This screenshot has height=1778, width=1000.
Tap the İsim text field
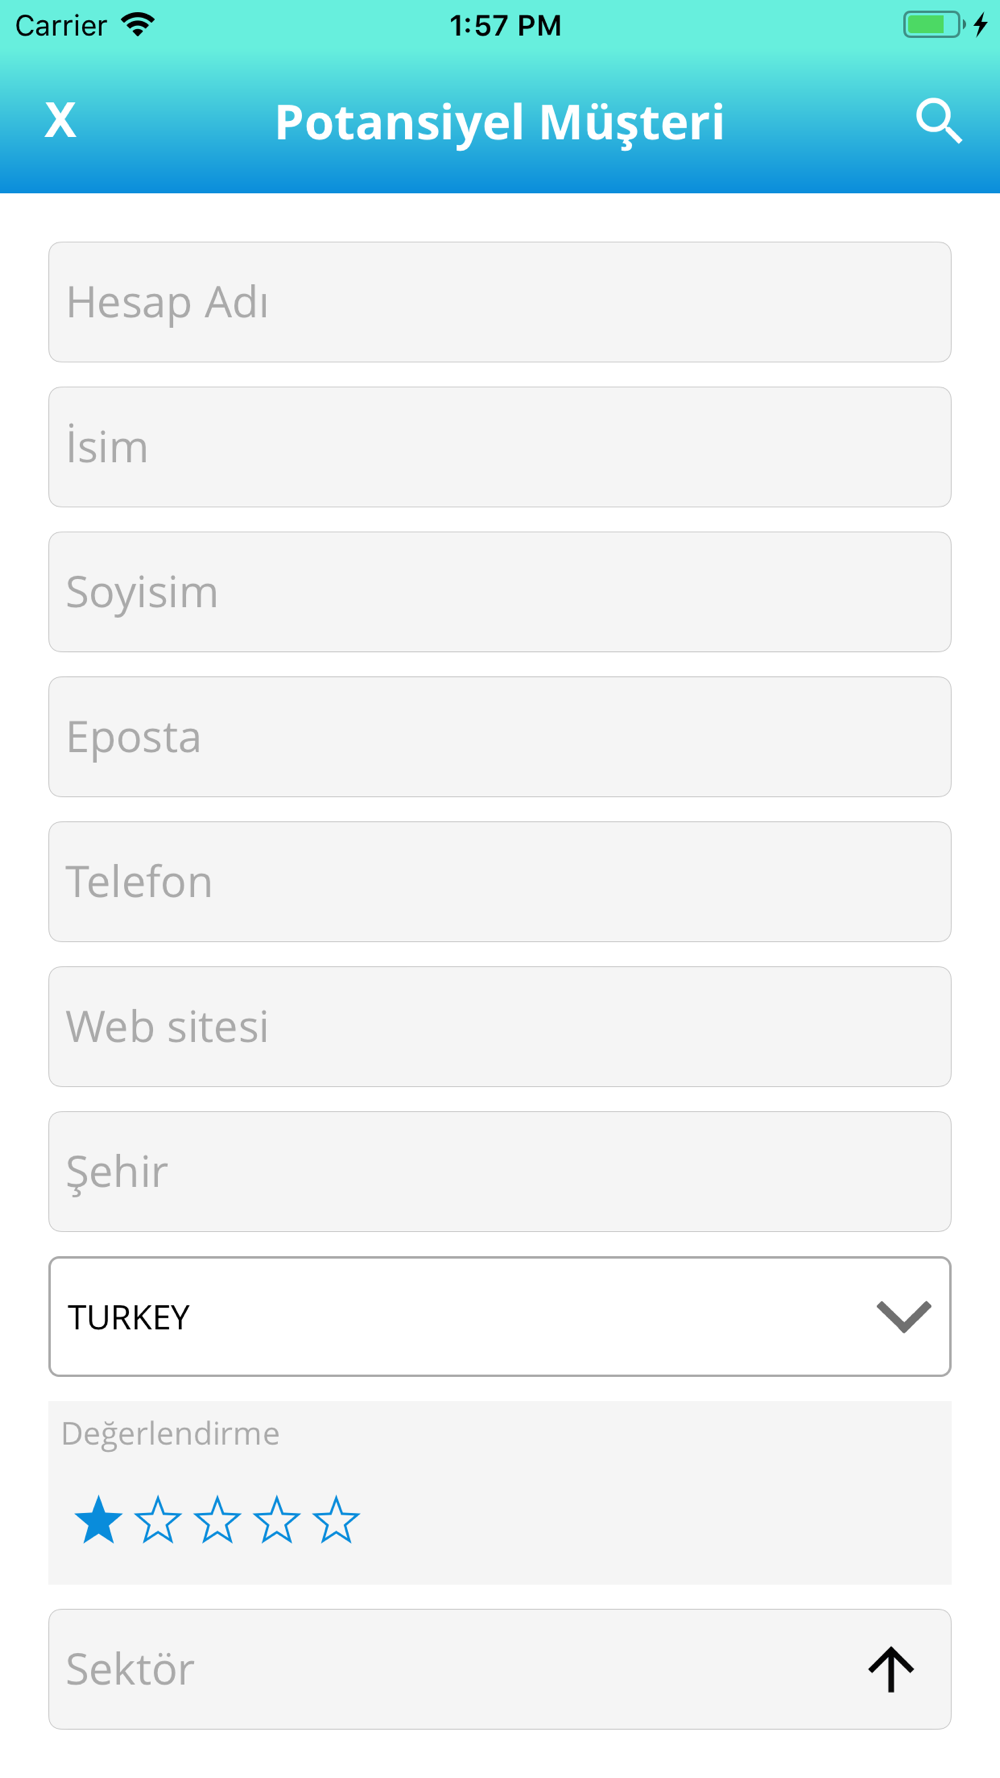click(x=500, y=447)
